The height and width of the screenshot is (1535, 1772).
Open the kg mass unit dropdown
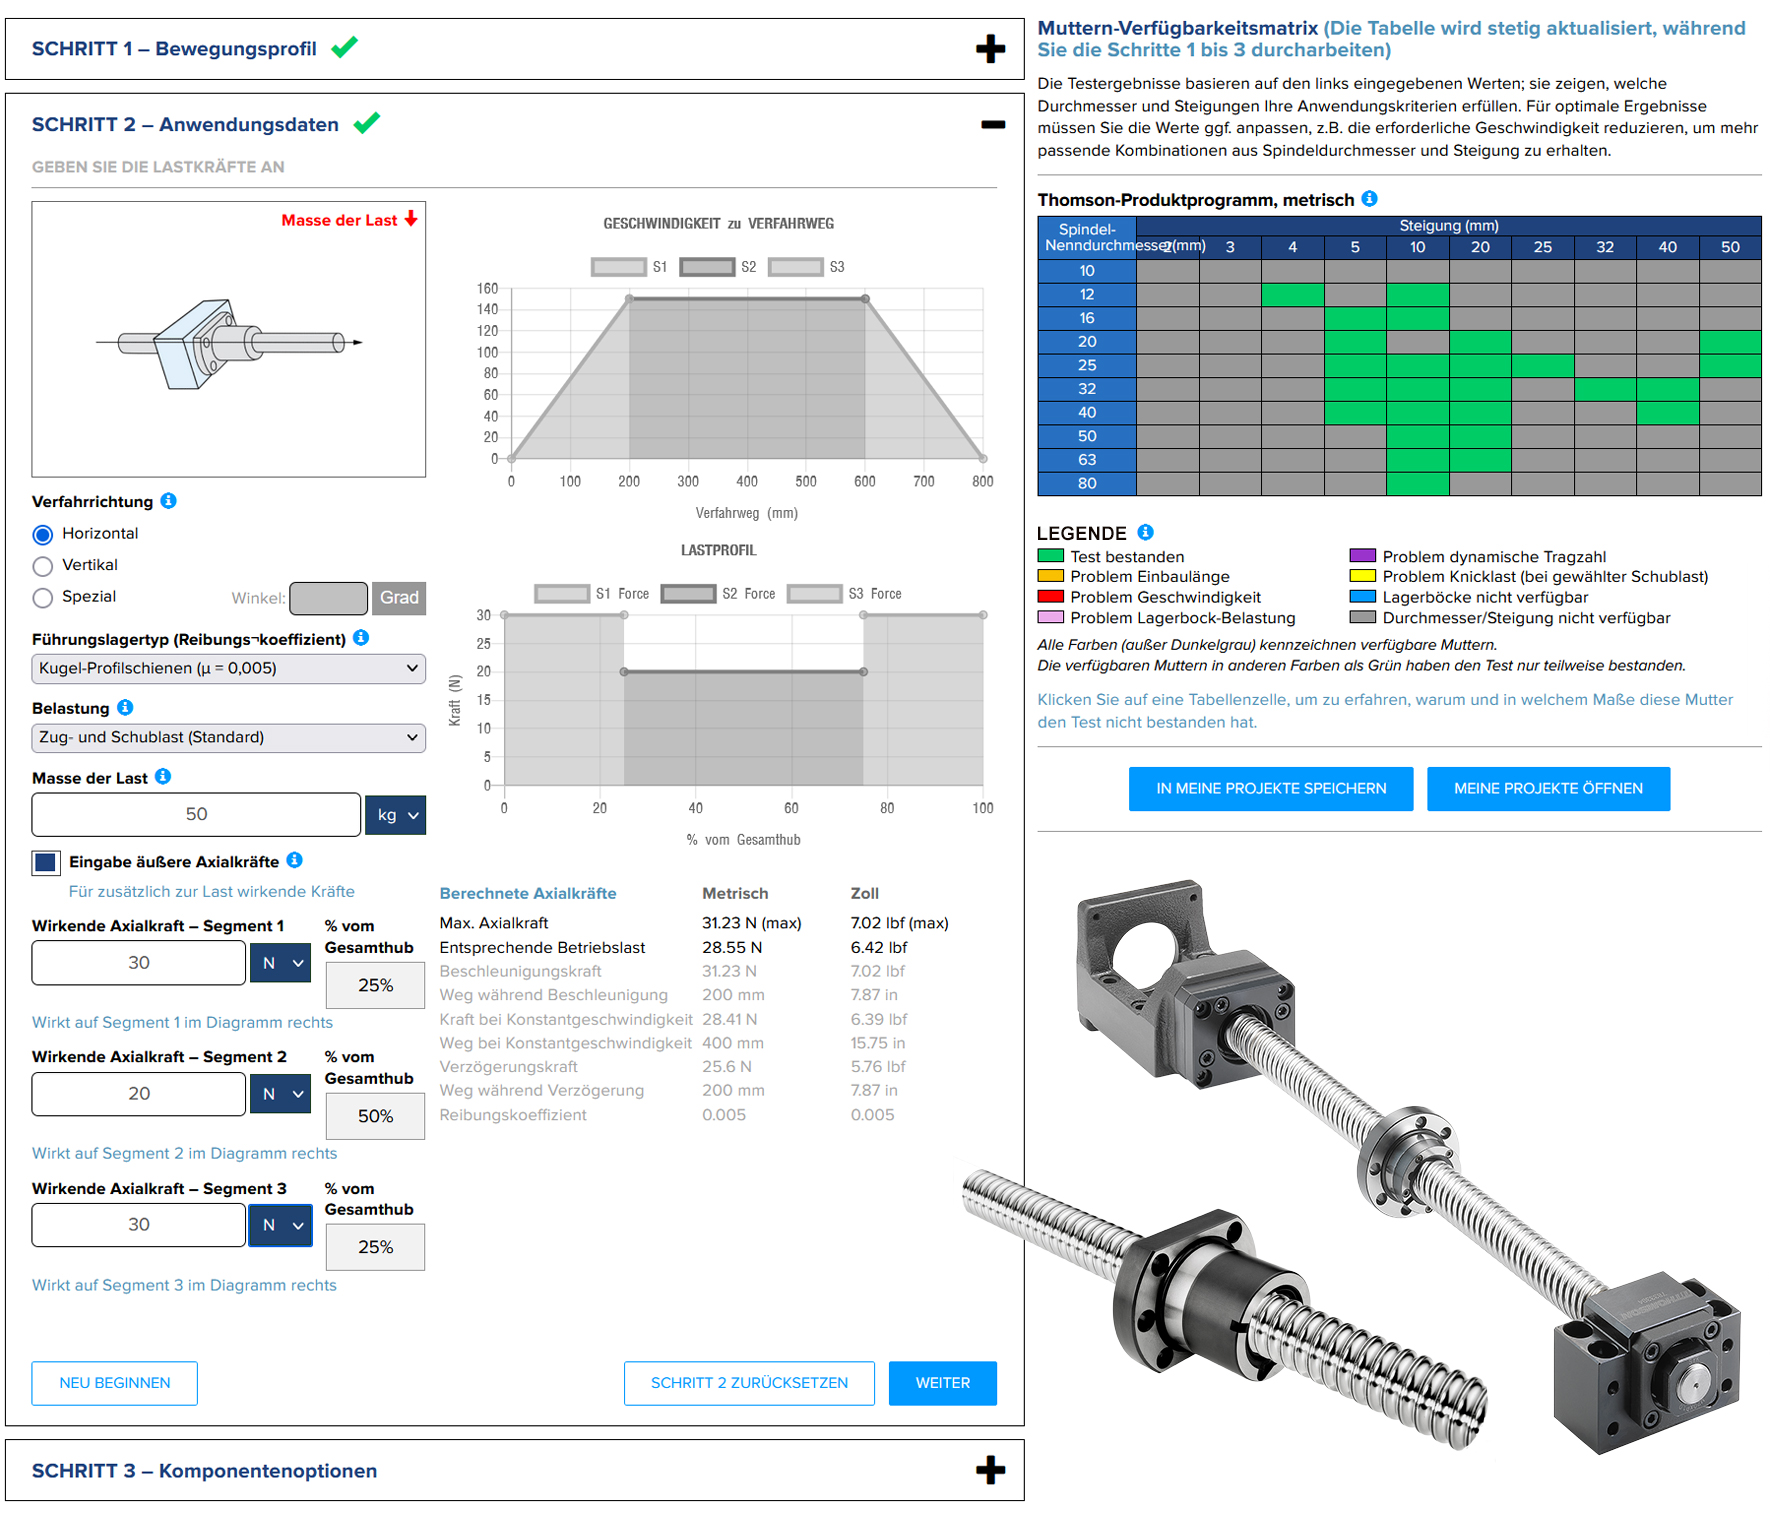click(x=396, y=815)
